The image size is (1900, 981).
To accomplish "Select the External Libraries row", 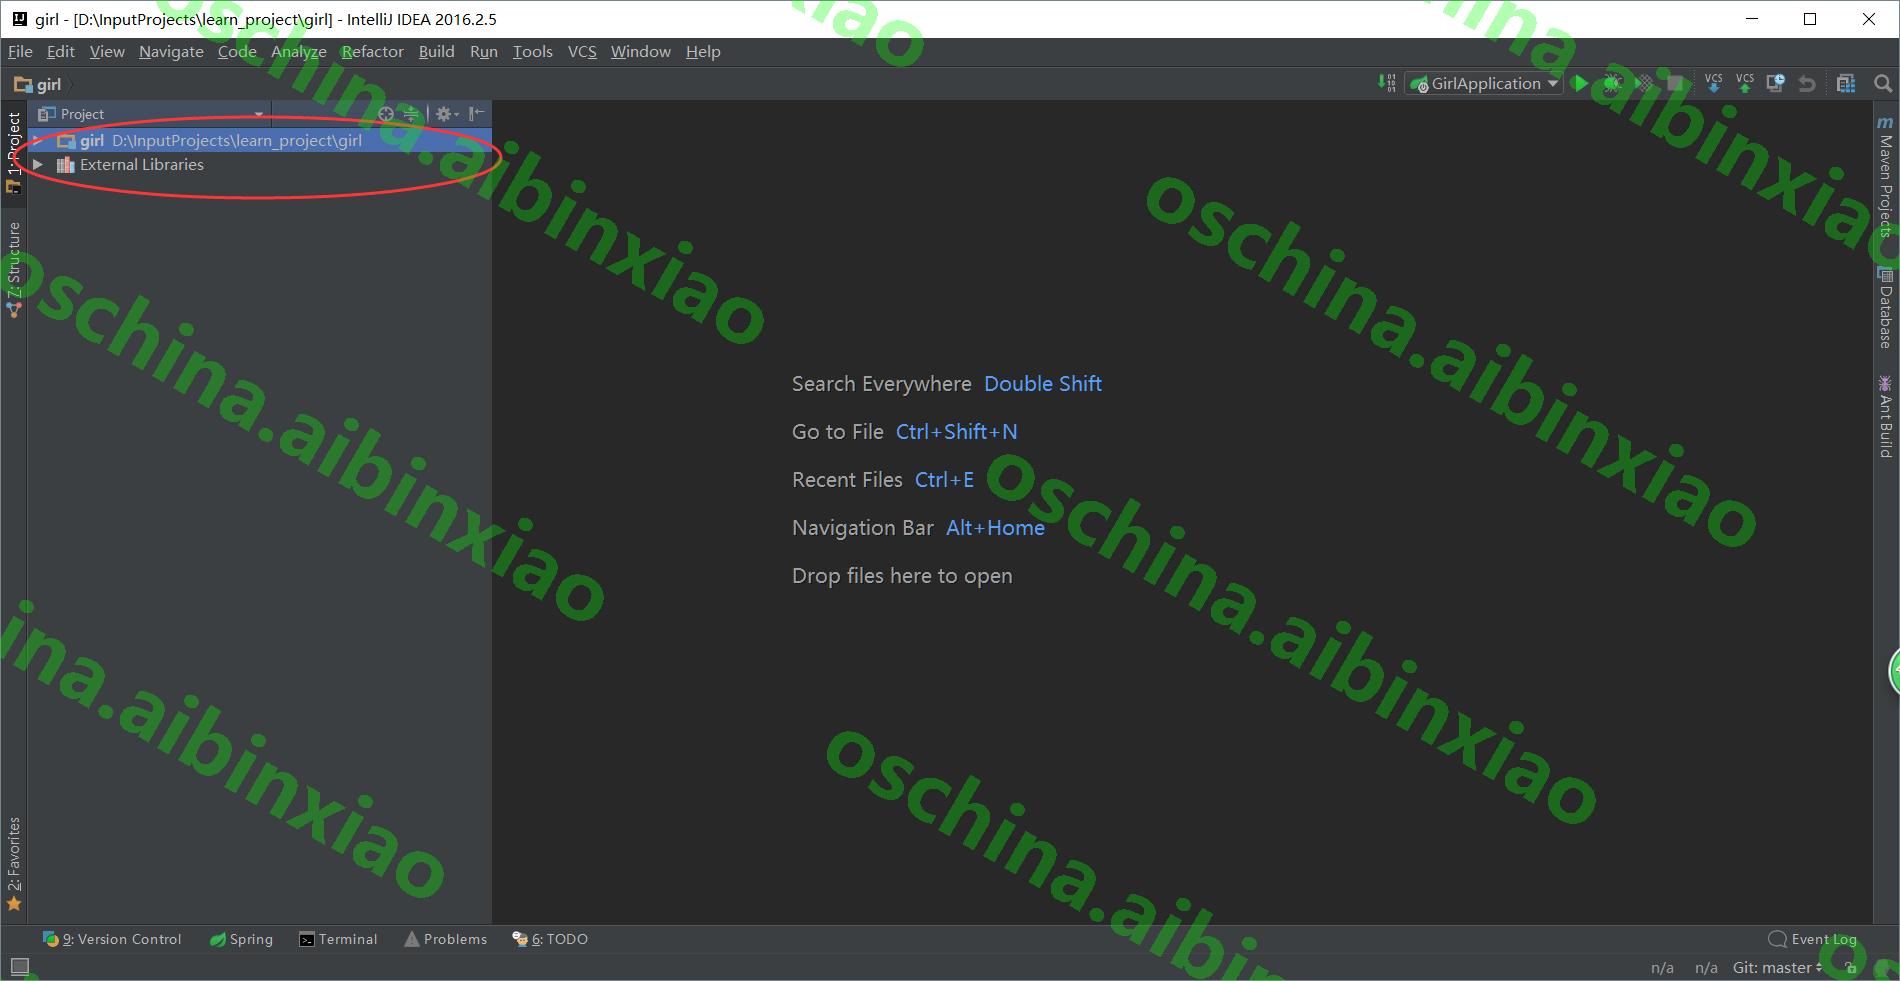I will click(x=260, y=164).
